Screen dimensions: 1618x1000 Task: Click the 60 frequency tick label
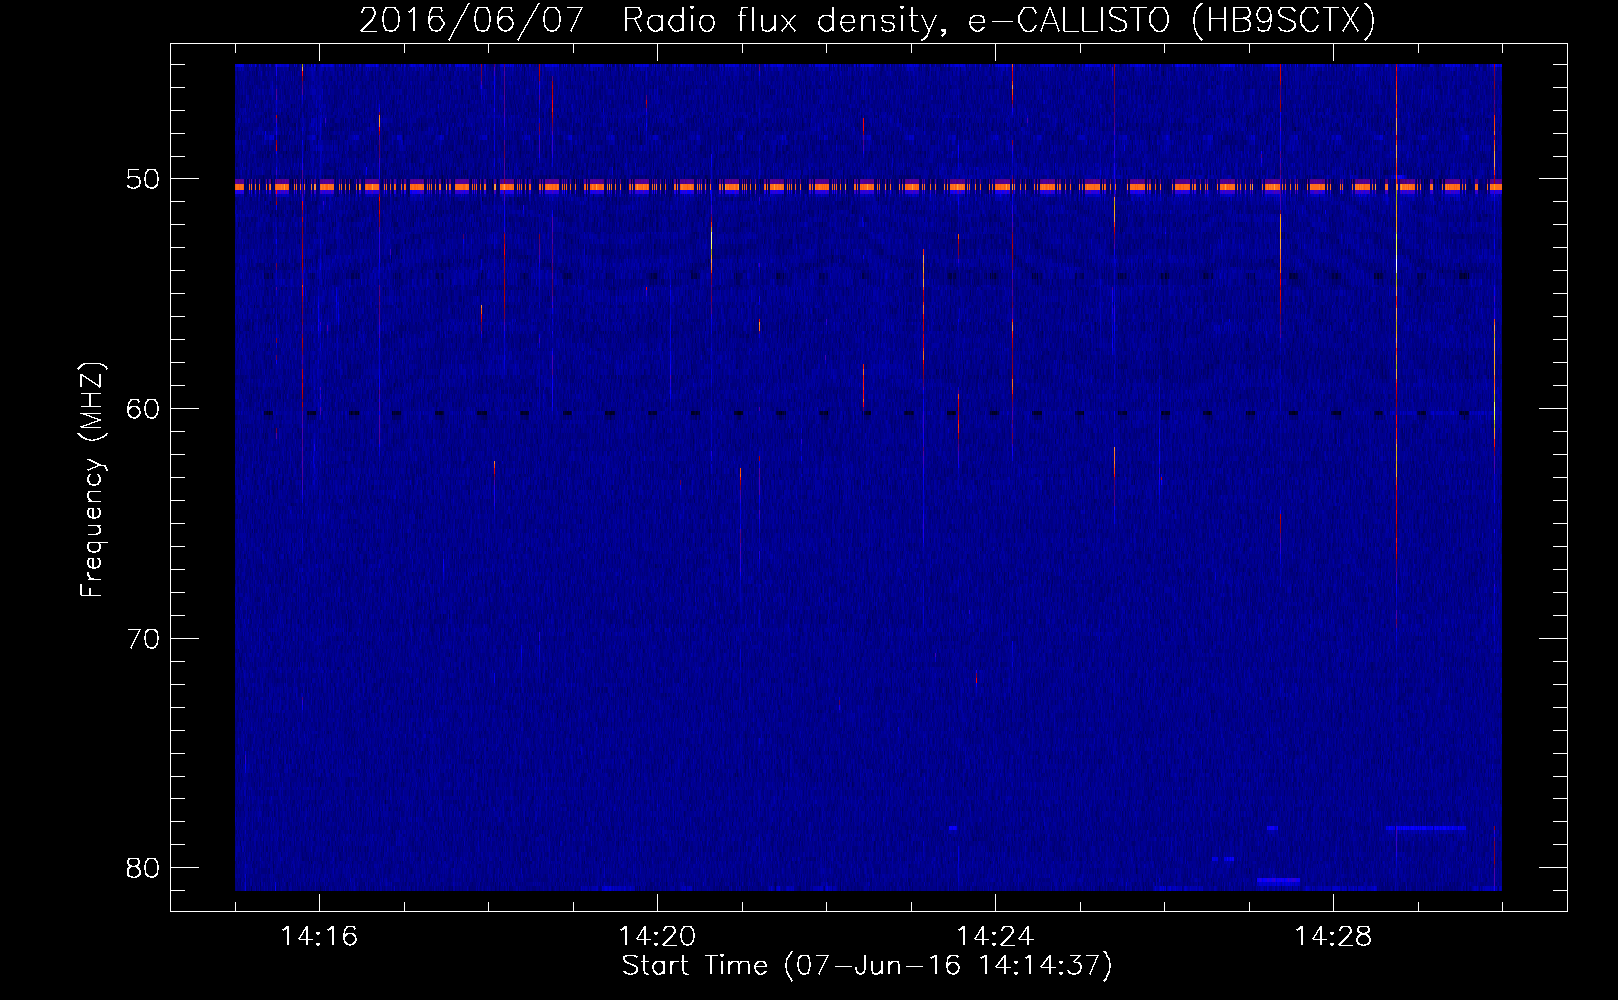(143, 408)
